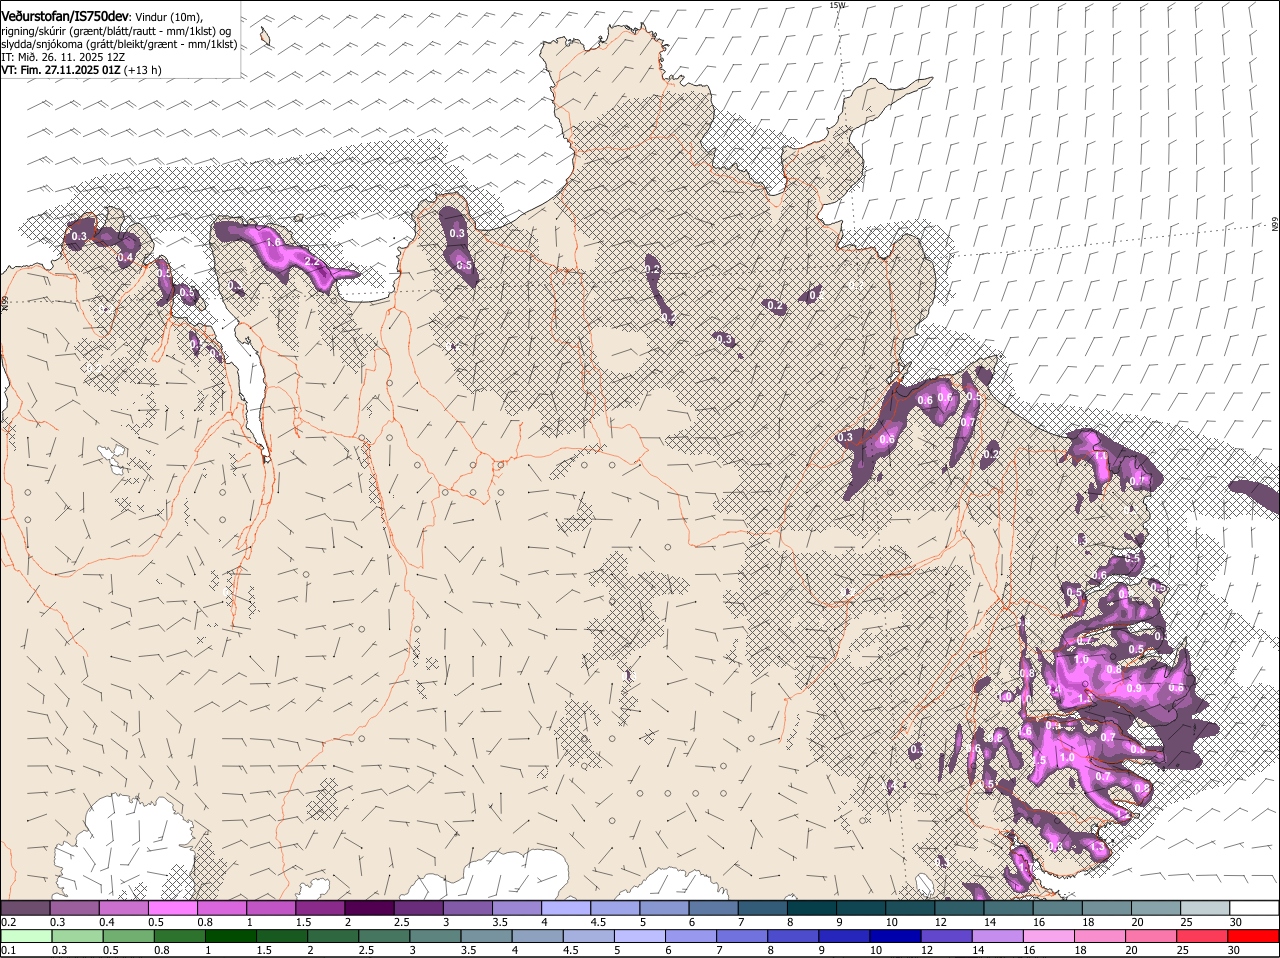The height and width of the screenshot is (958, 1280).
Task: Pick the snow scale swatch between 0.4 and 0.5
Action: pyautogui.click(x=124, y=908)
